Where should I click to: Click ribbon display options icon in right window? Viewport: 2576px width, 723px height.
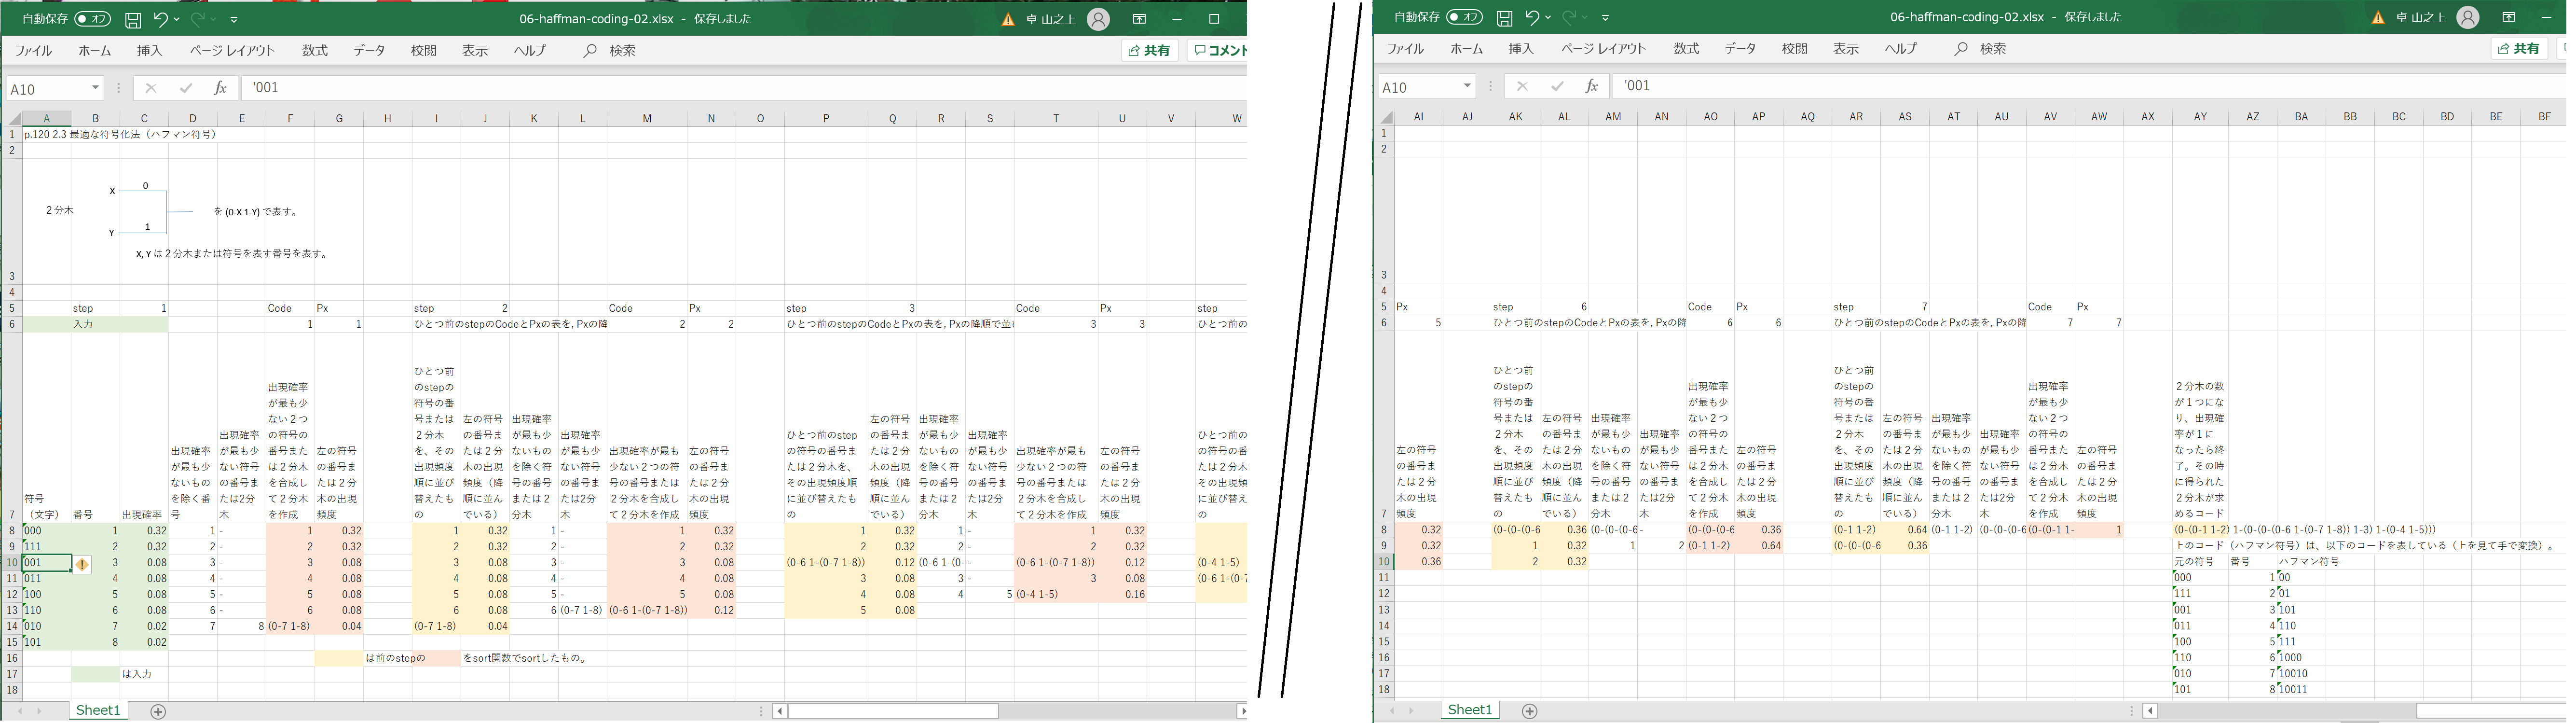(x=2509, y=17)
